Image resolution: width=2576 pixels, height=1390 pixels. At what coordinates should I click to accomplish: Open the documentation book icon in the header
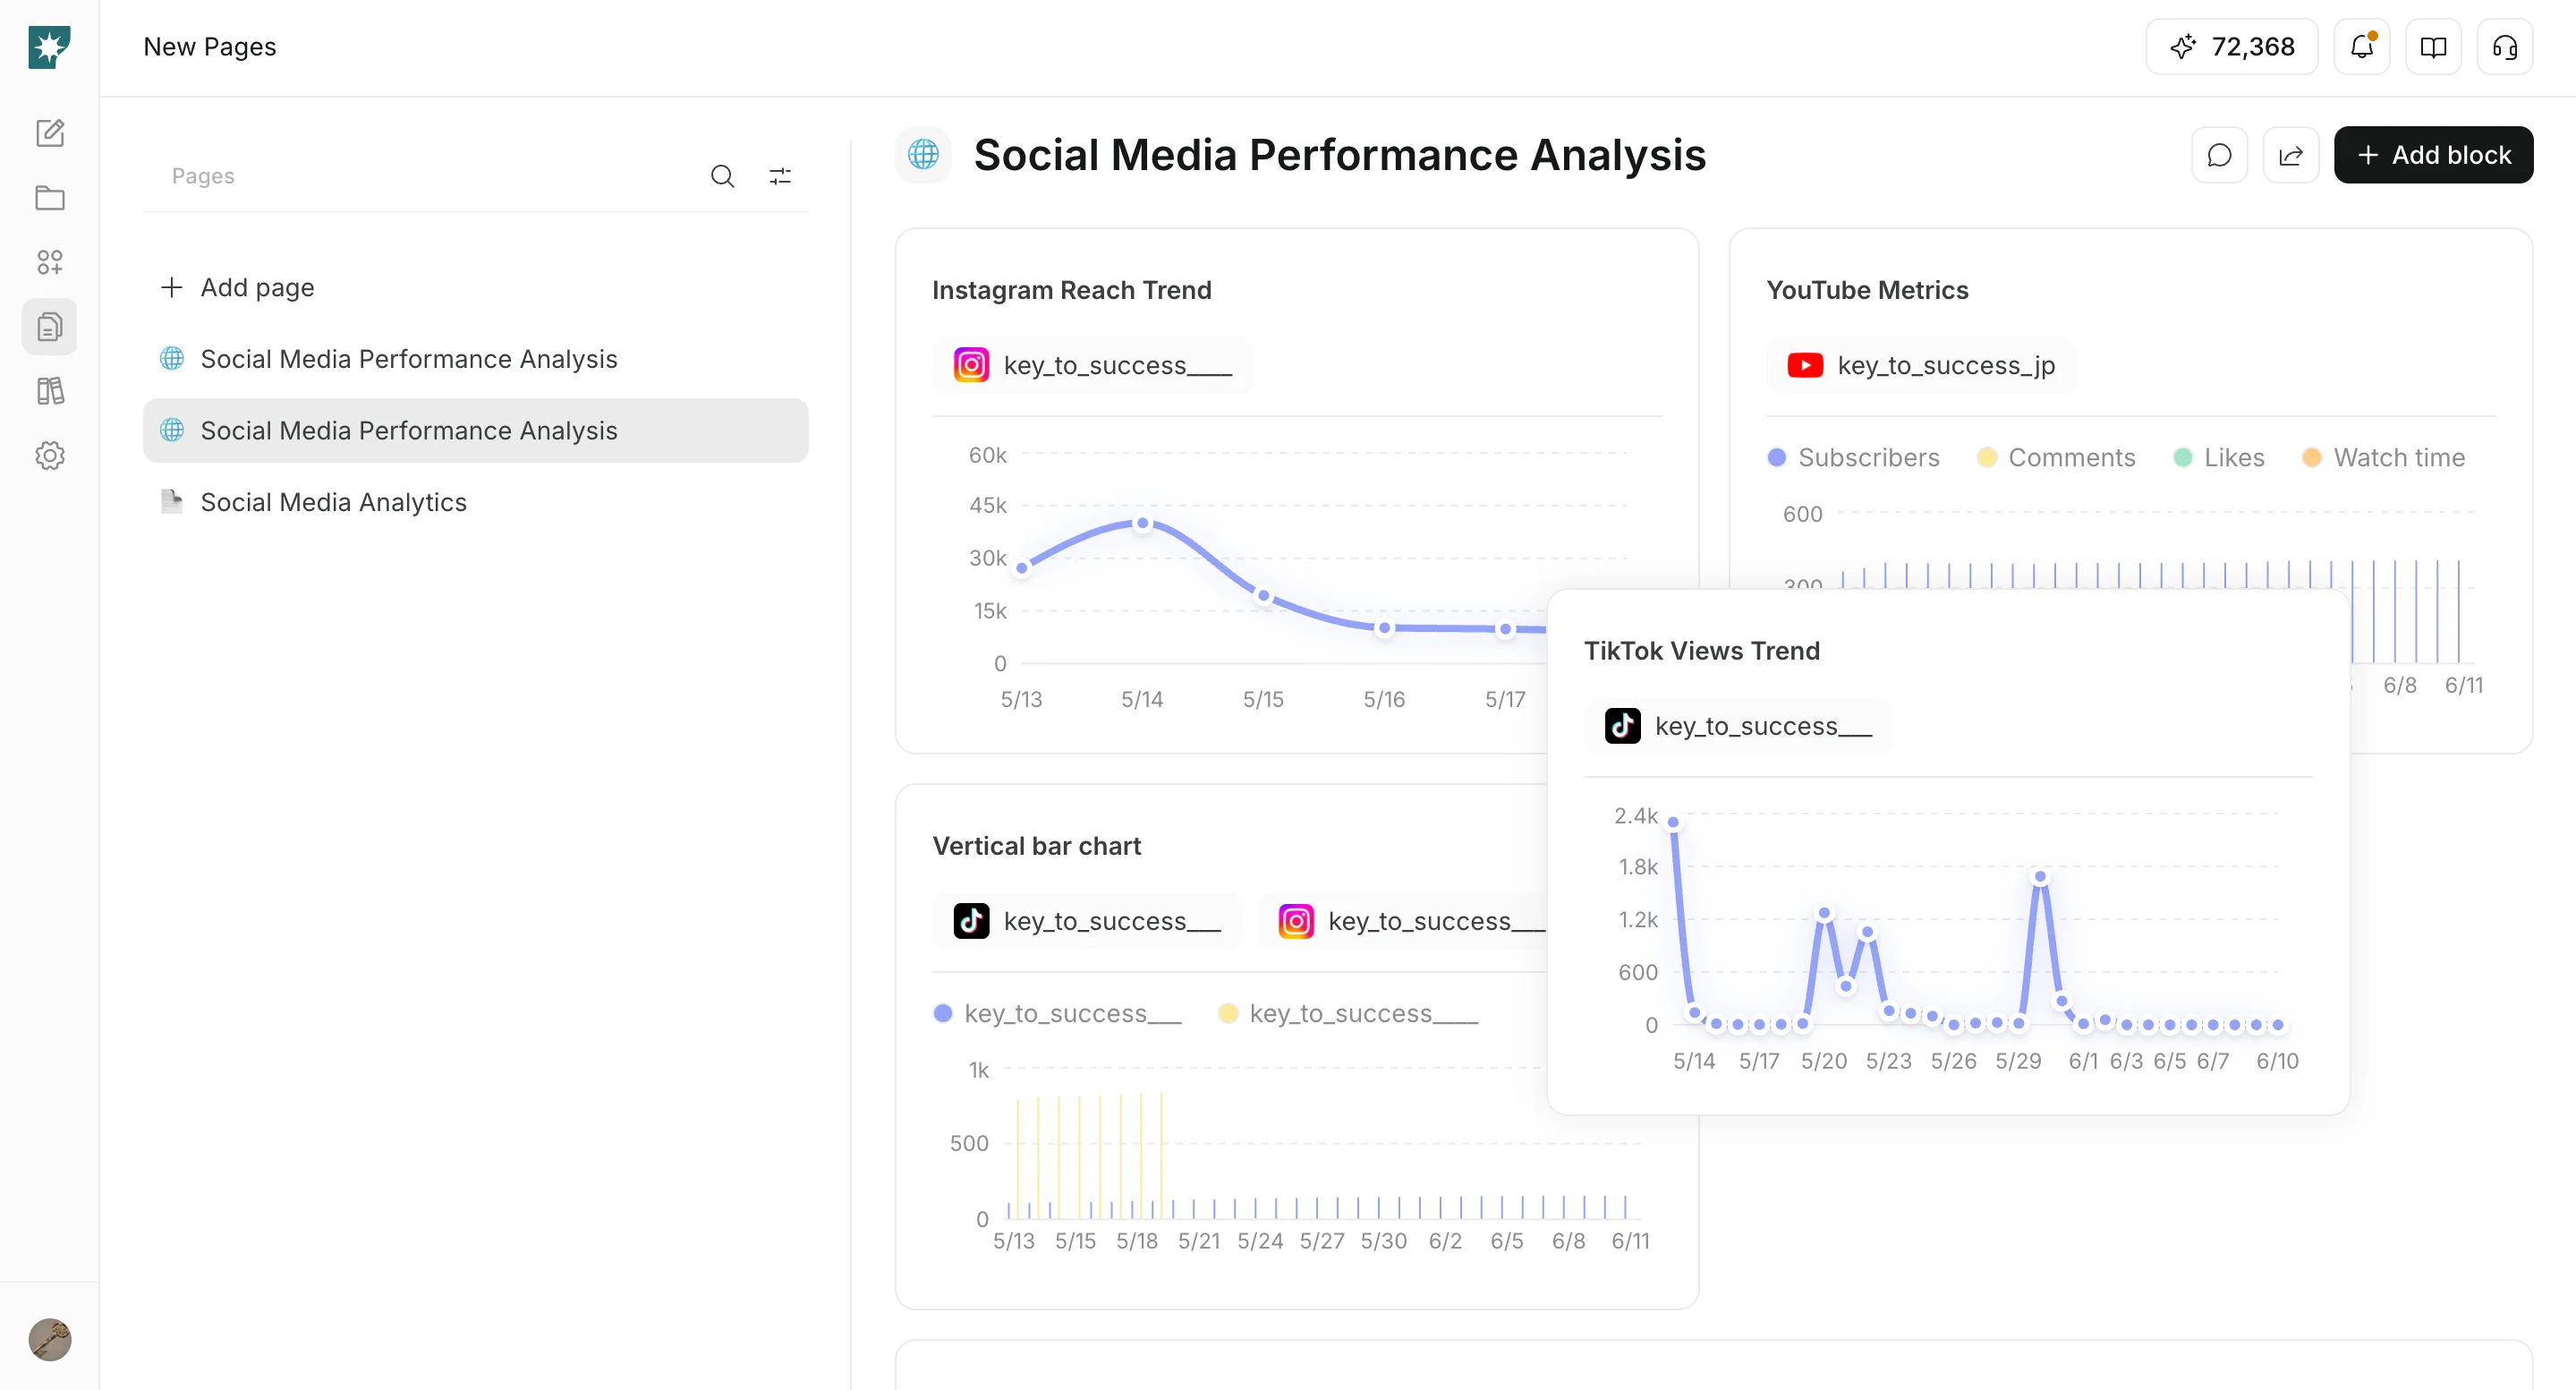click(x=2434, y=47)
